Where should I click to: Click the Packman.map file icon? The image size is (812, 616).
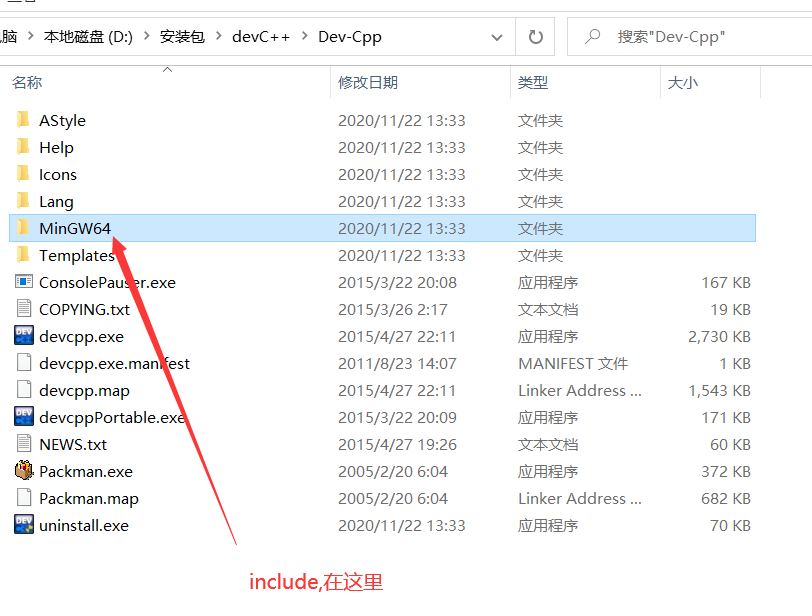[24, 497]
